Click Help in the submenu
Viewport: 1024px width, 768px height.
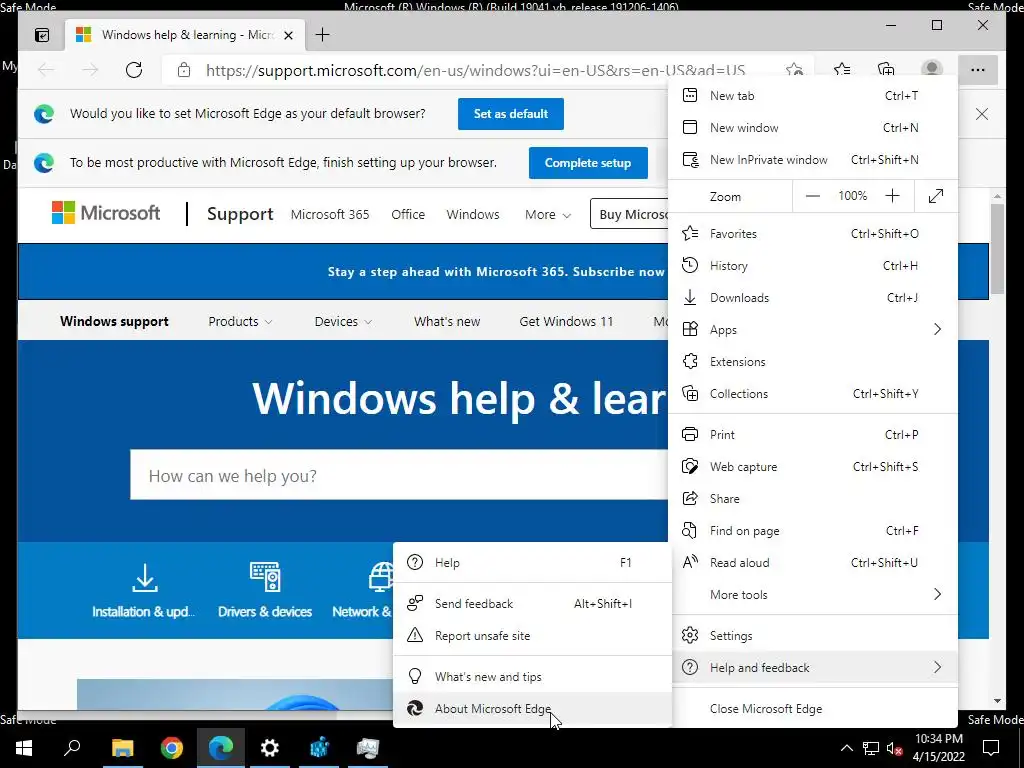(532, 563)
